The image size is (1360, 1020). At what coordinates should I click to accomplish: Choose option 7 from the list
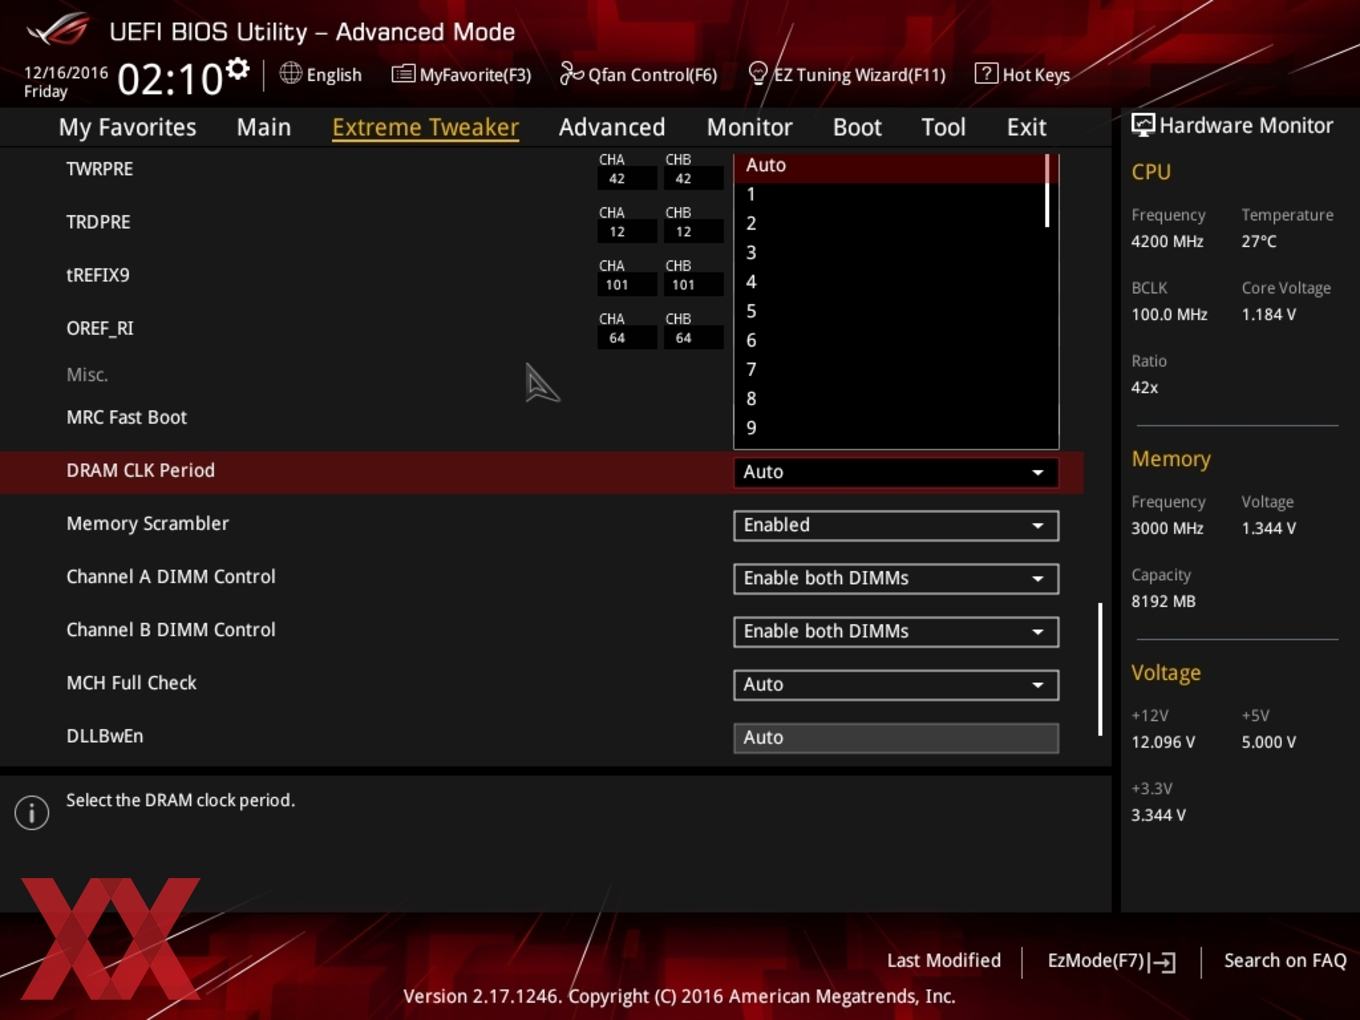[889, 369]
